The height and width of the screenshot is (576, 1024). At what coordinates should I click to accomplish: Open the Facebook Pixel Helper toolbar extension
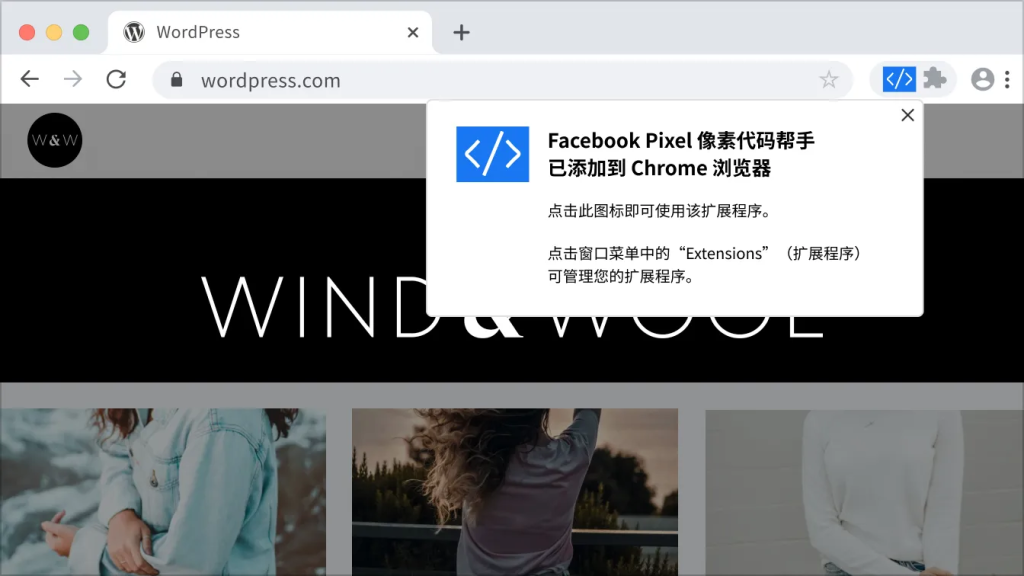[899, 80]
